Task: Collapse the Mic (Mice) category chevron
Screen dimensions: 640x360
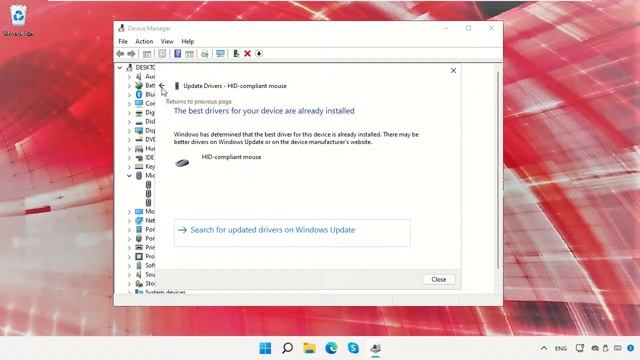Action: click(x=129, y=176)
